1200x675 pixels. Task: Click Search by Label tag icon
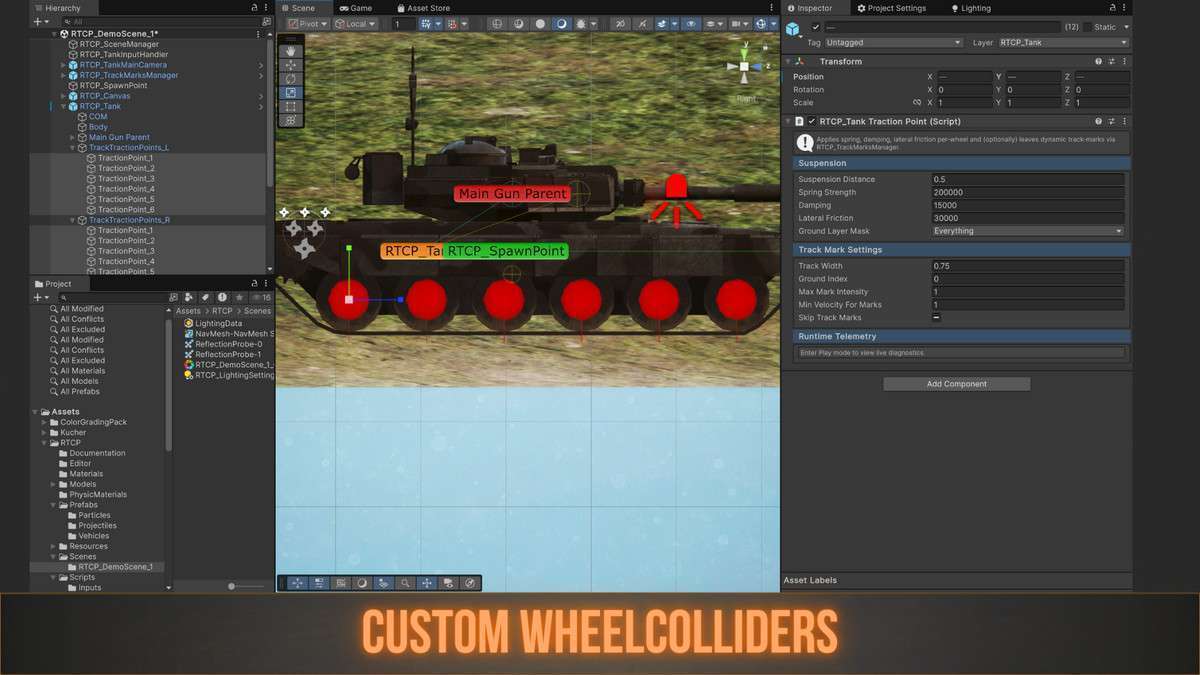click(205, 297)
